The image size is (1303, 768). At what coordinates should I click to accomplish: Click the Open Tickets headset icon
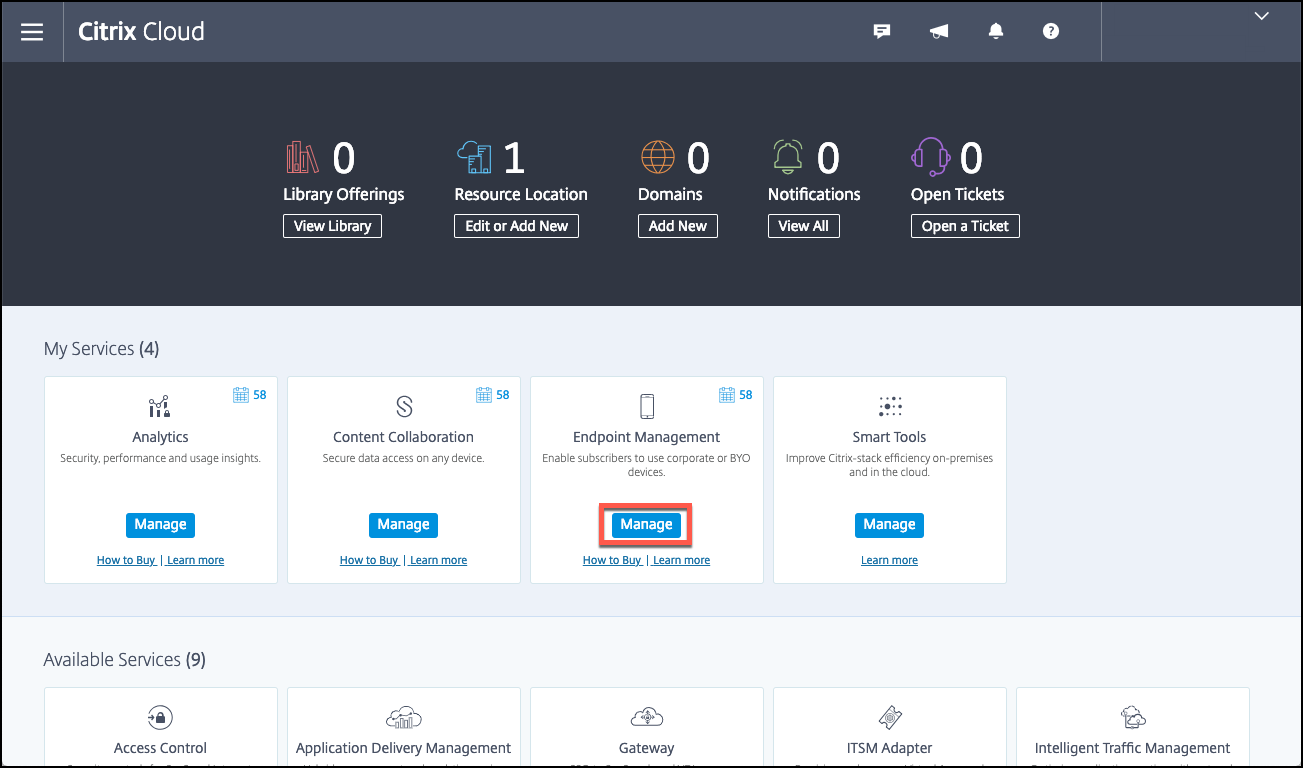tap(931, 157)
